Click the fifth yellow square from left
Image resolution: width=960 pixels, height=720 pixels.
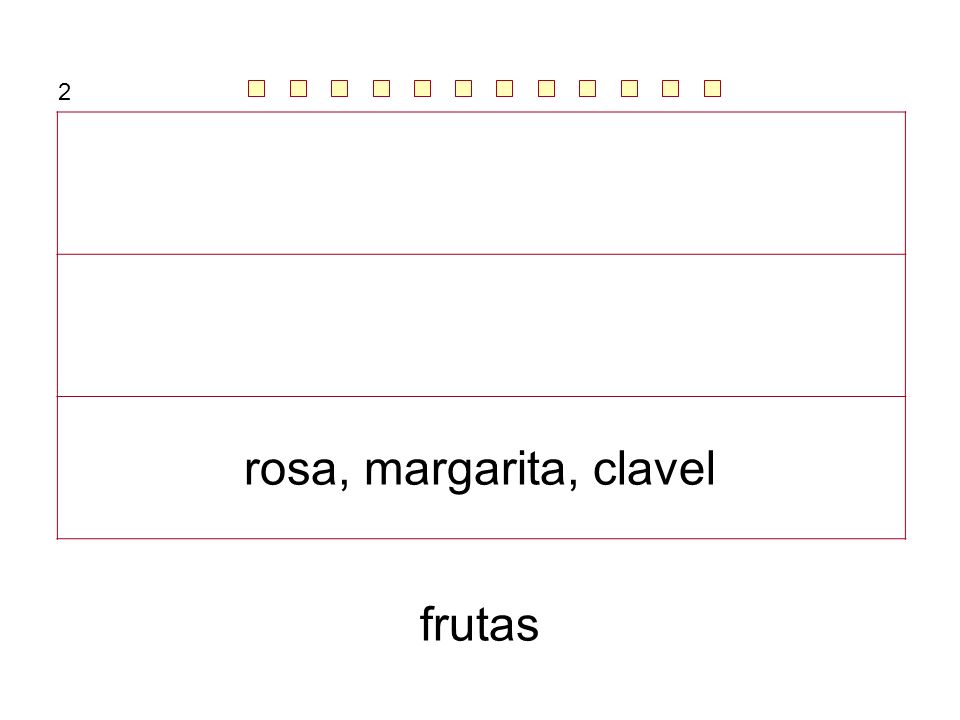(x=422, y=89)
